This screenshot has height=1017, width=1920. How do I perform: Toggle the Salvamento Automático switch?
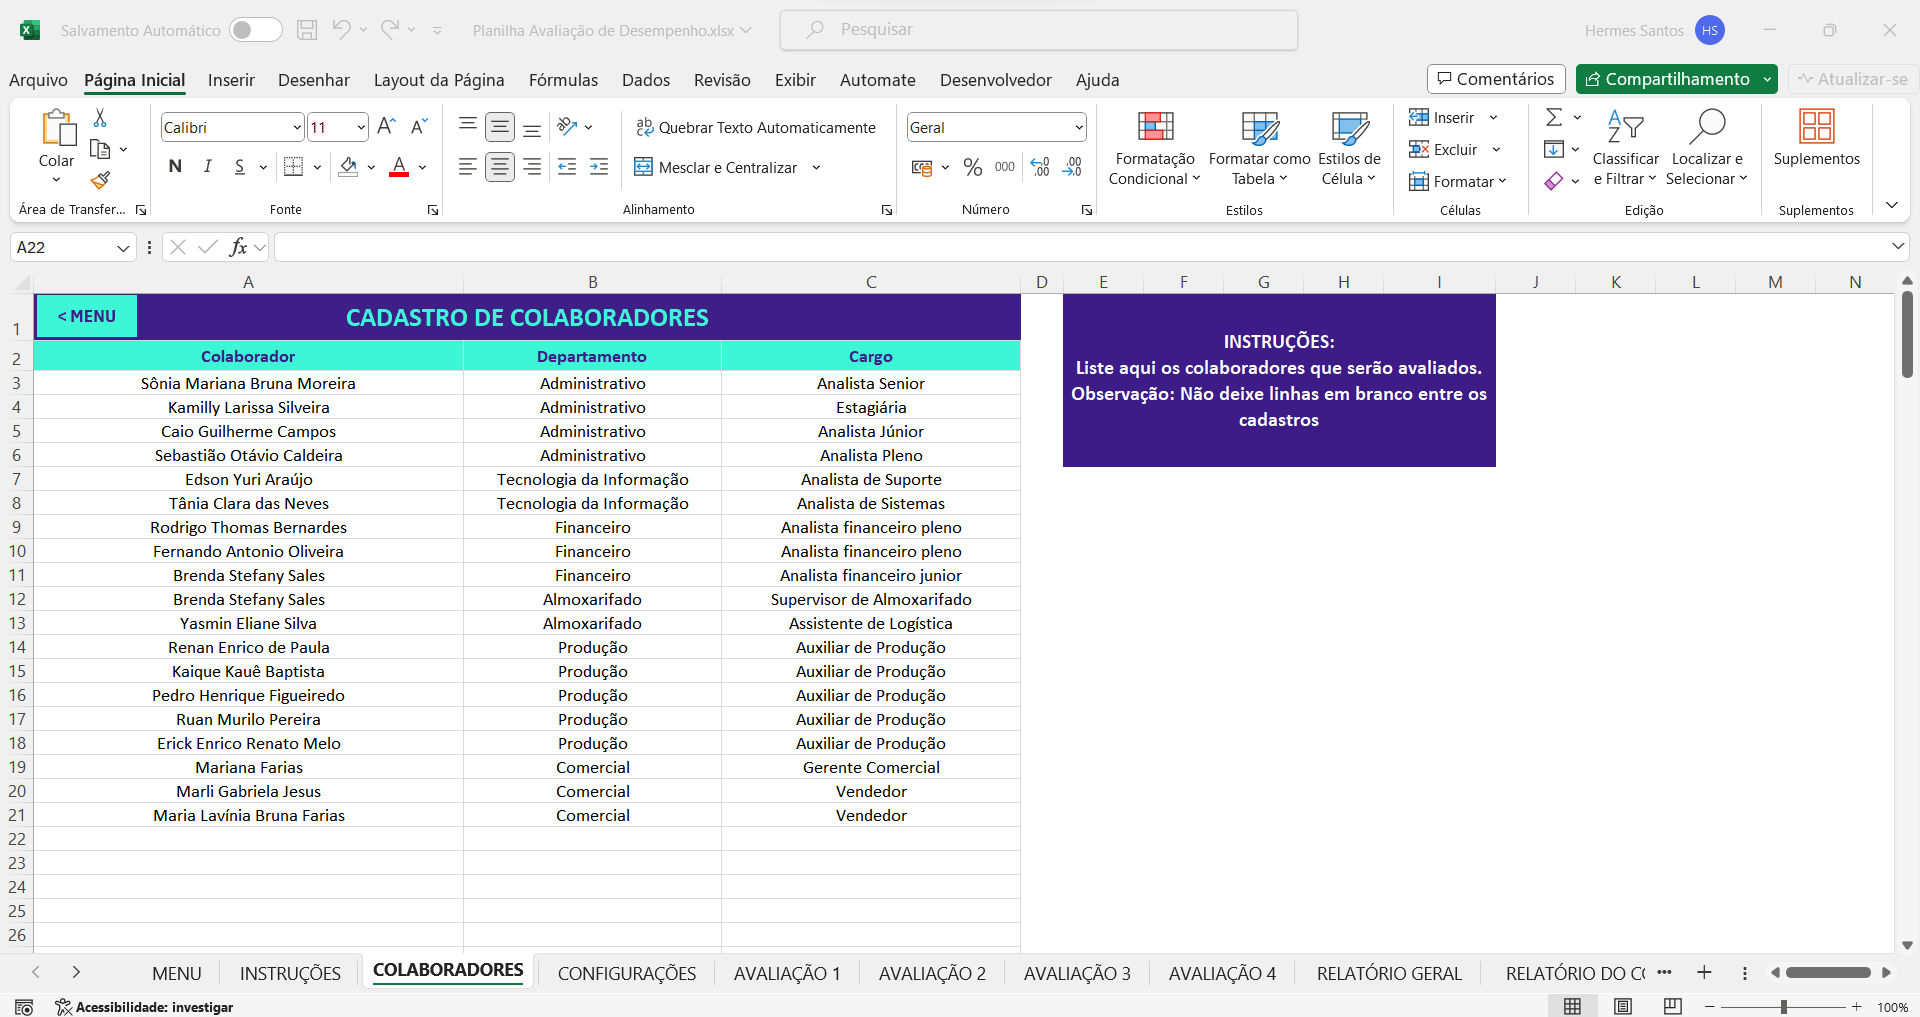coord(255,30)
